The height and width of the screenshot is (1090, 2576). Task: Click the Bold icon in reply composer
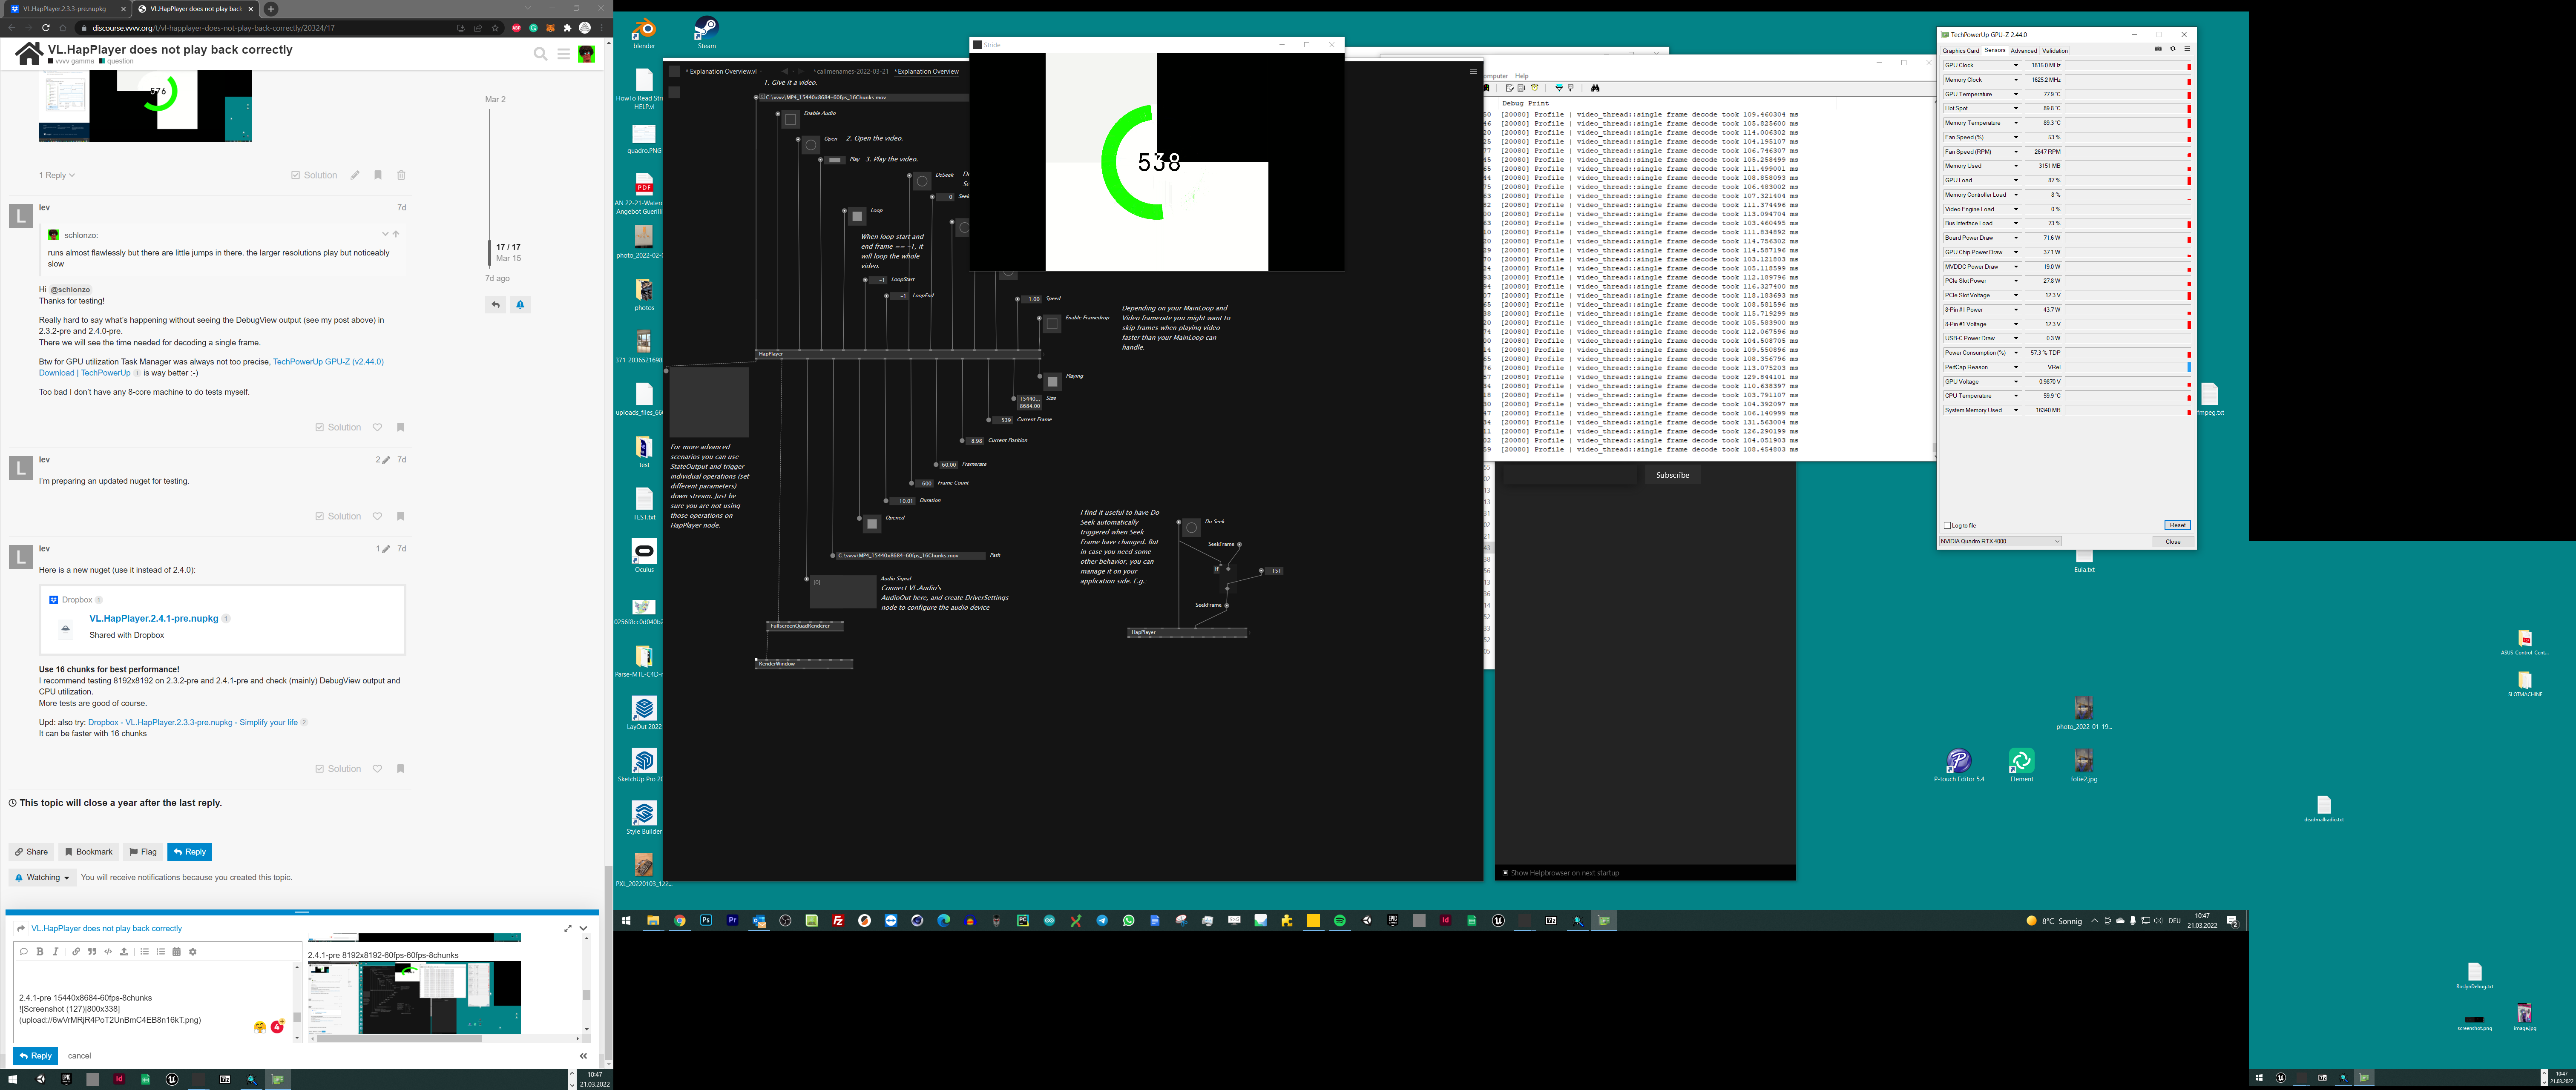[40, 951]
